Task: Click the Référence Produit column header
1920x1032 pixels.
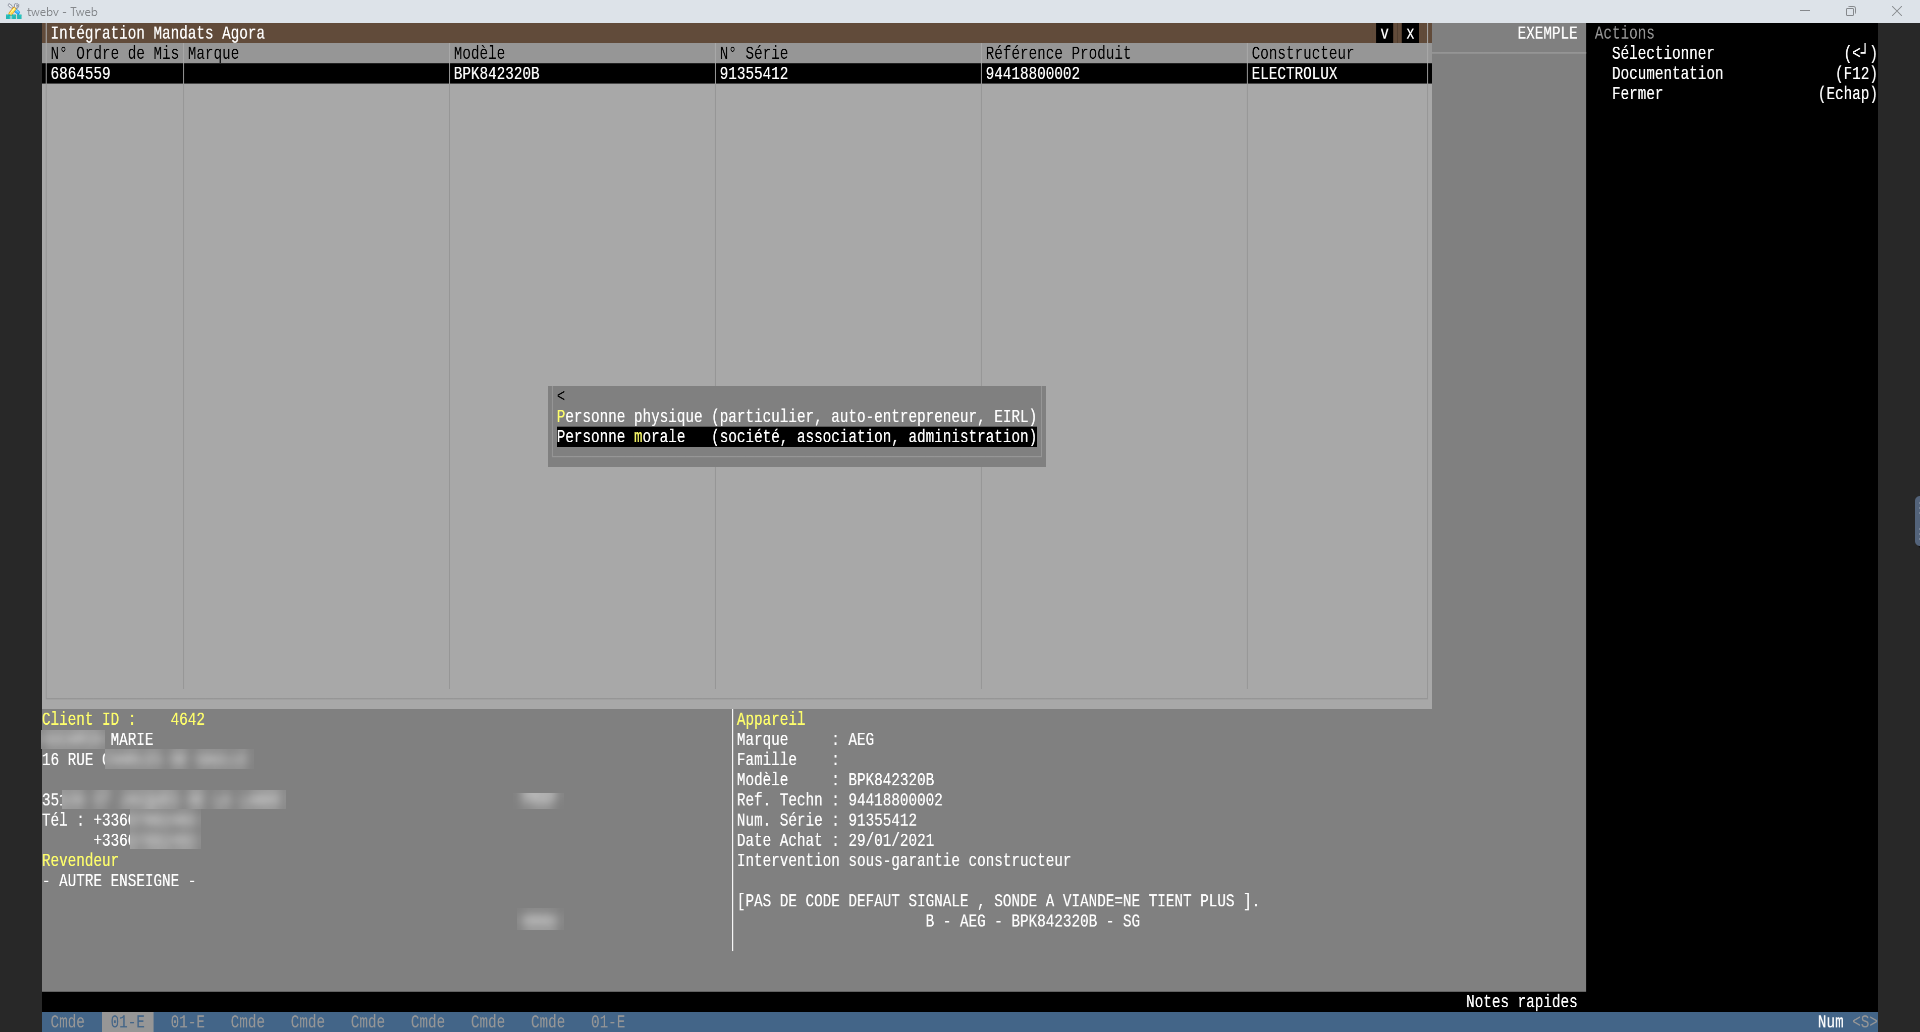Action: (x=1058, y=53)
